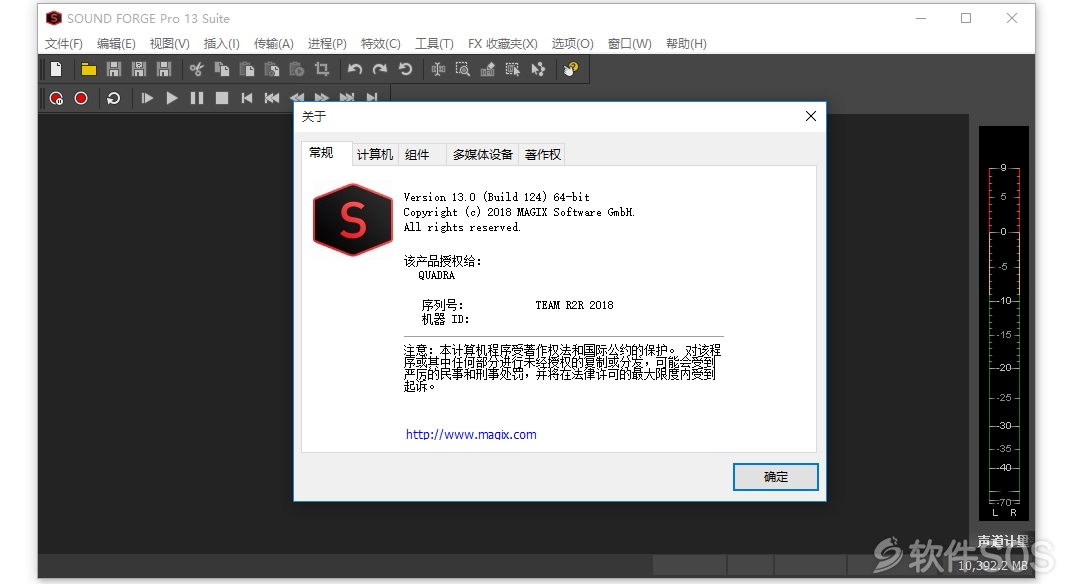Open the FX 收藏夹(X) menu
Viewport: 1070px width, 584px height.
click(502, 44)
